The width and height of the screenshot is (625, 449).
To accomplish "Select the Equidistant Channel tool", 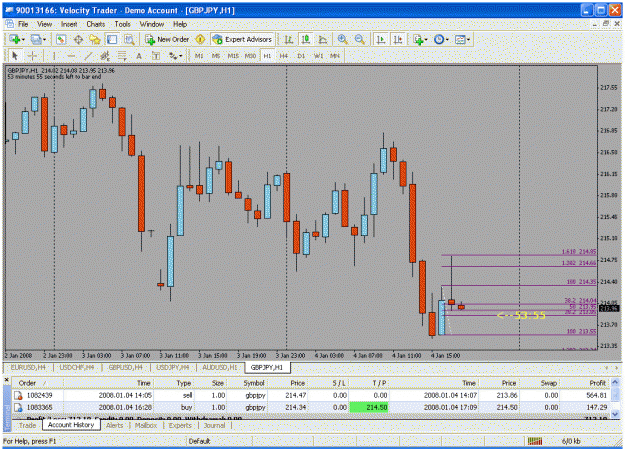I will (105, 56).
